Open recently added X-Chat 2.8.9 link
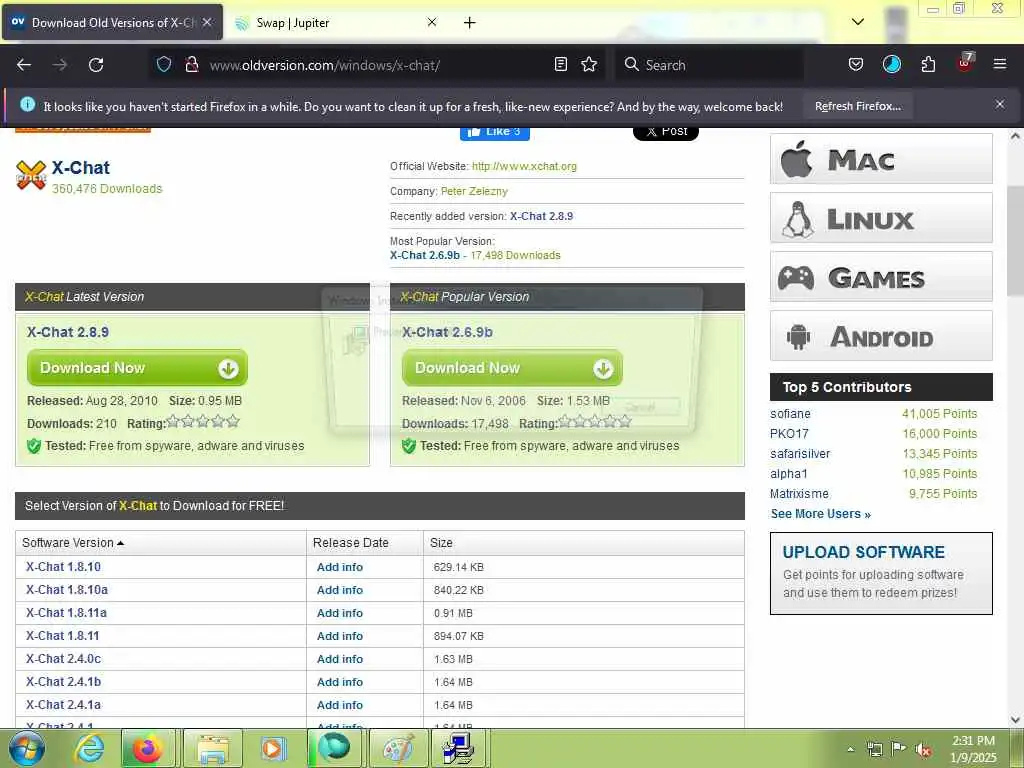Viewport: 1024px width, 768px height. (x=541, y=216)
